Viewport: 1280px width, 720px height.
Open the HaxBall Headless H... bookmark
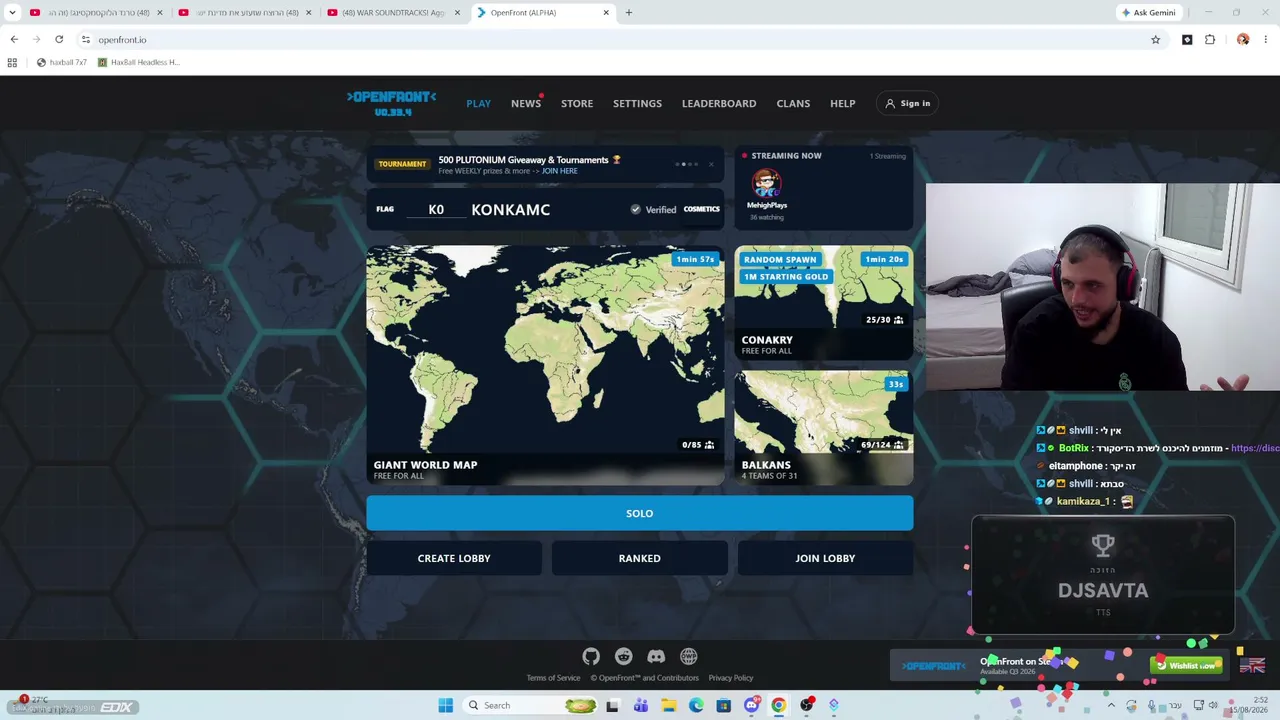pyautogui.click(x=138, y=62)
